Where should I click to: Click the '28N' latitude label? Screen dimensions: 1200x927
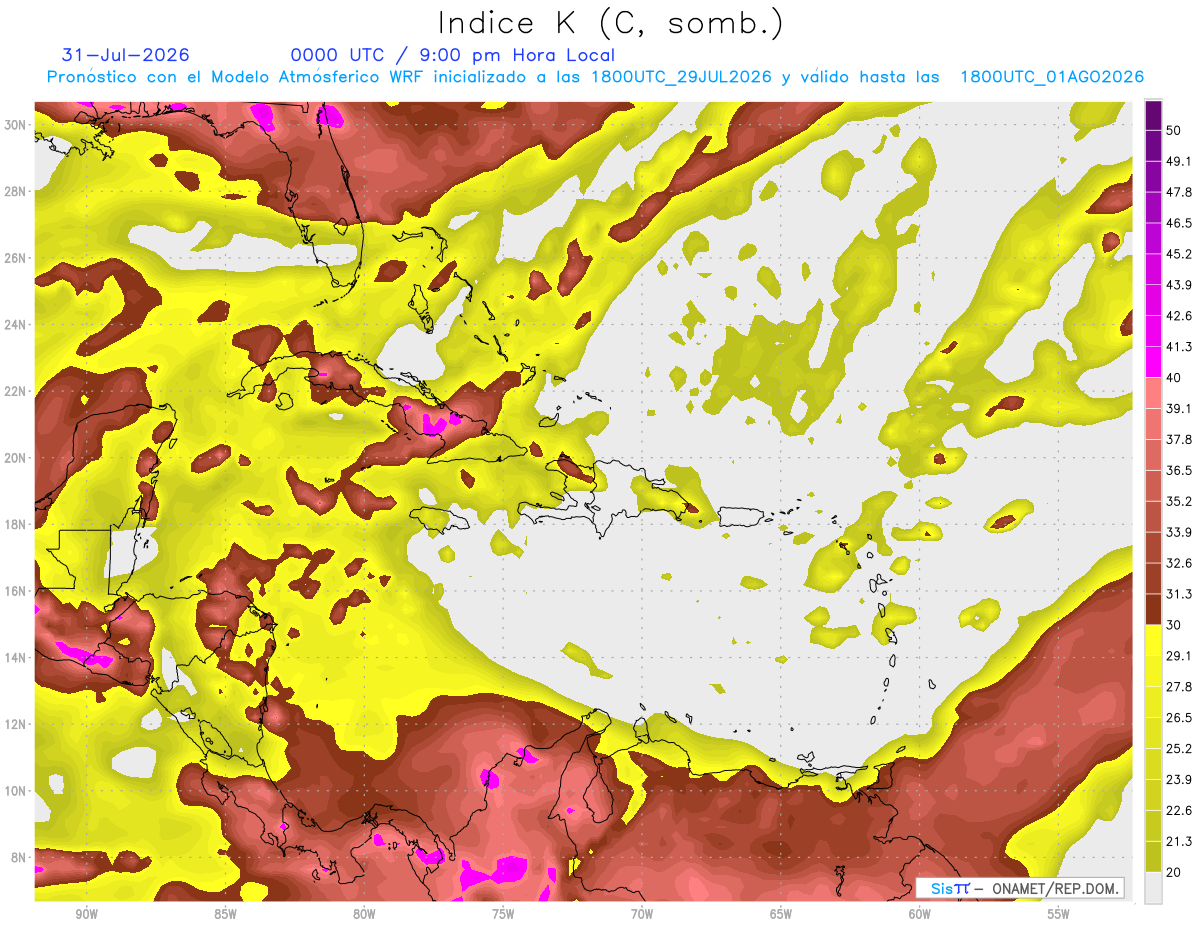(x=16, y=191)
